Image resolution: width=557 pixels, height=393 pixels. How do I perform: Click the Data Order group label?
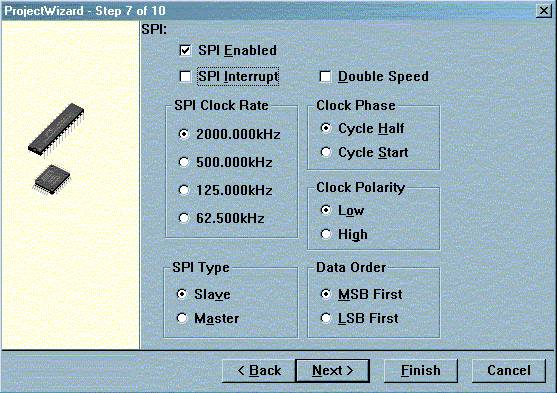351,268
